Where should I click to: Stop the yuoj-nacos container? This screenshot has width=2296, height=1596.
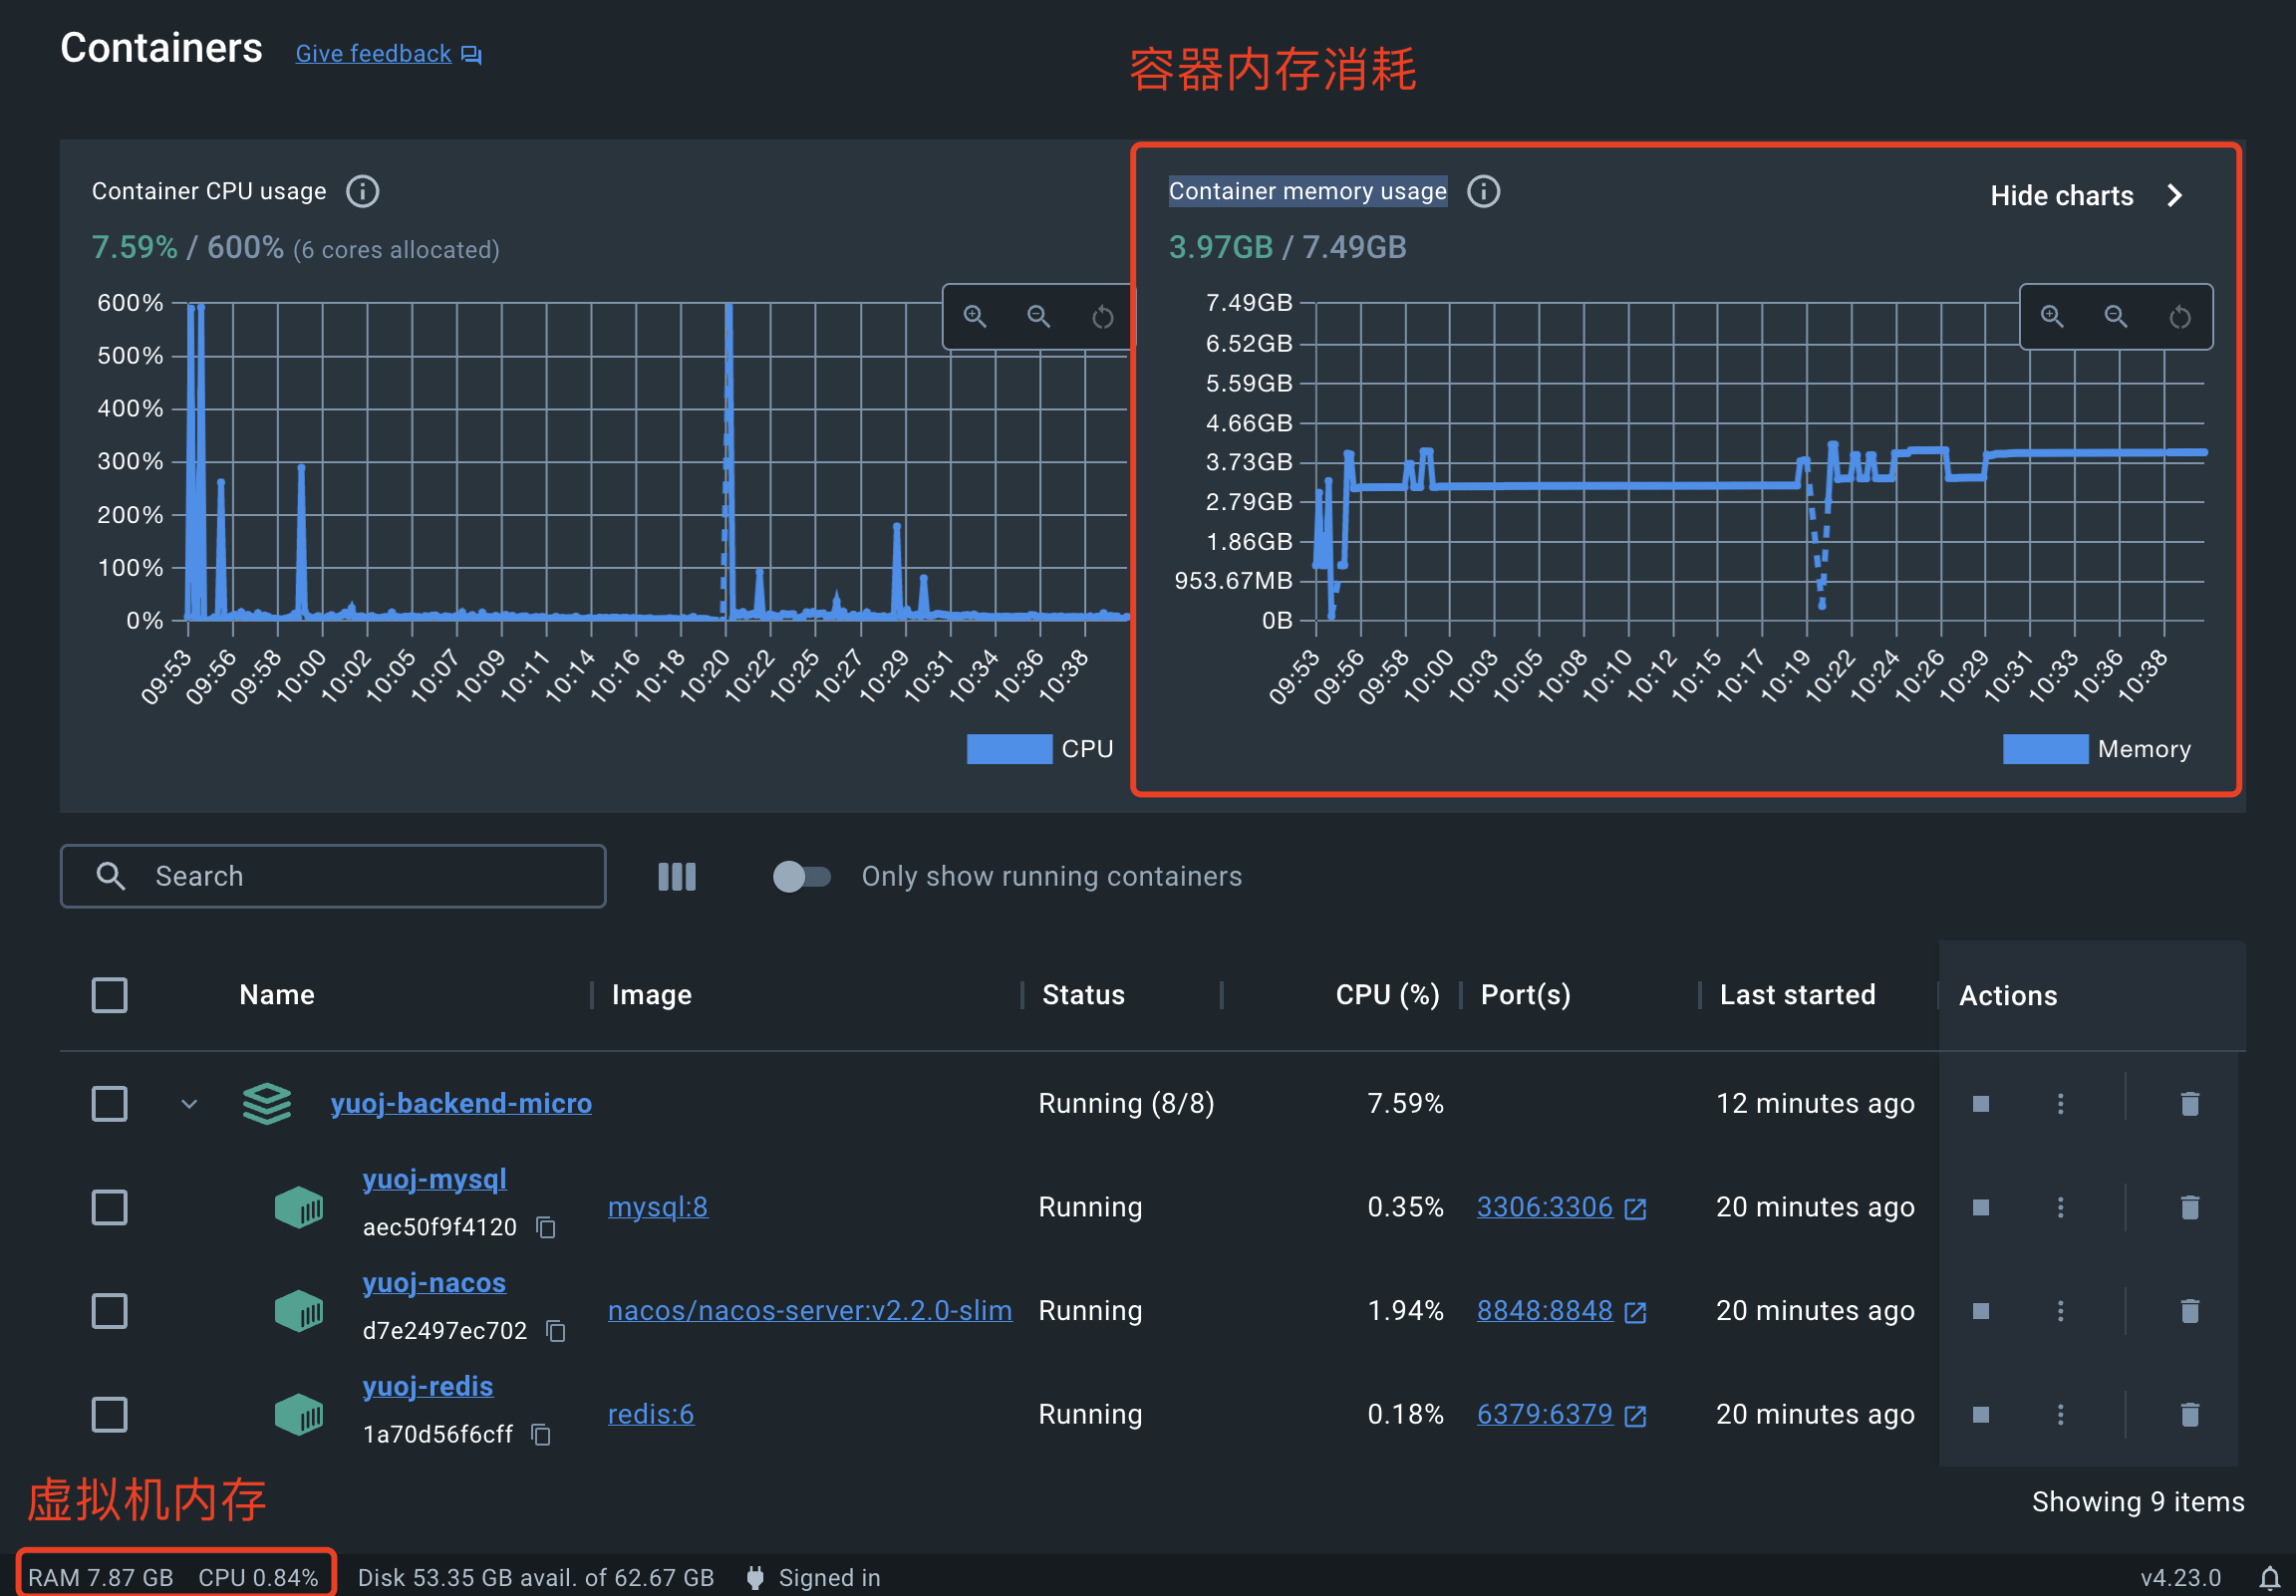1980,1311
